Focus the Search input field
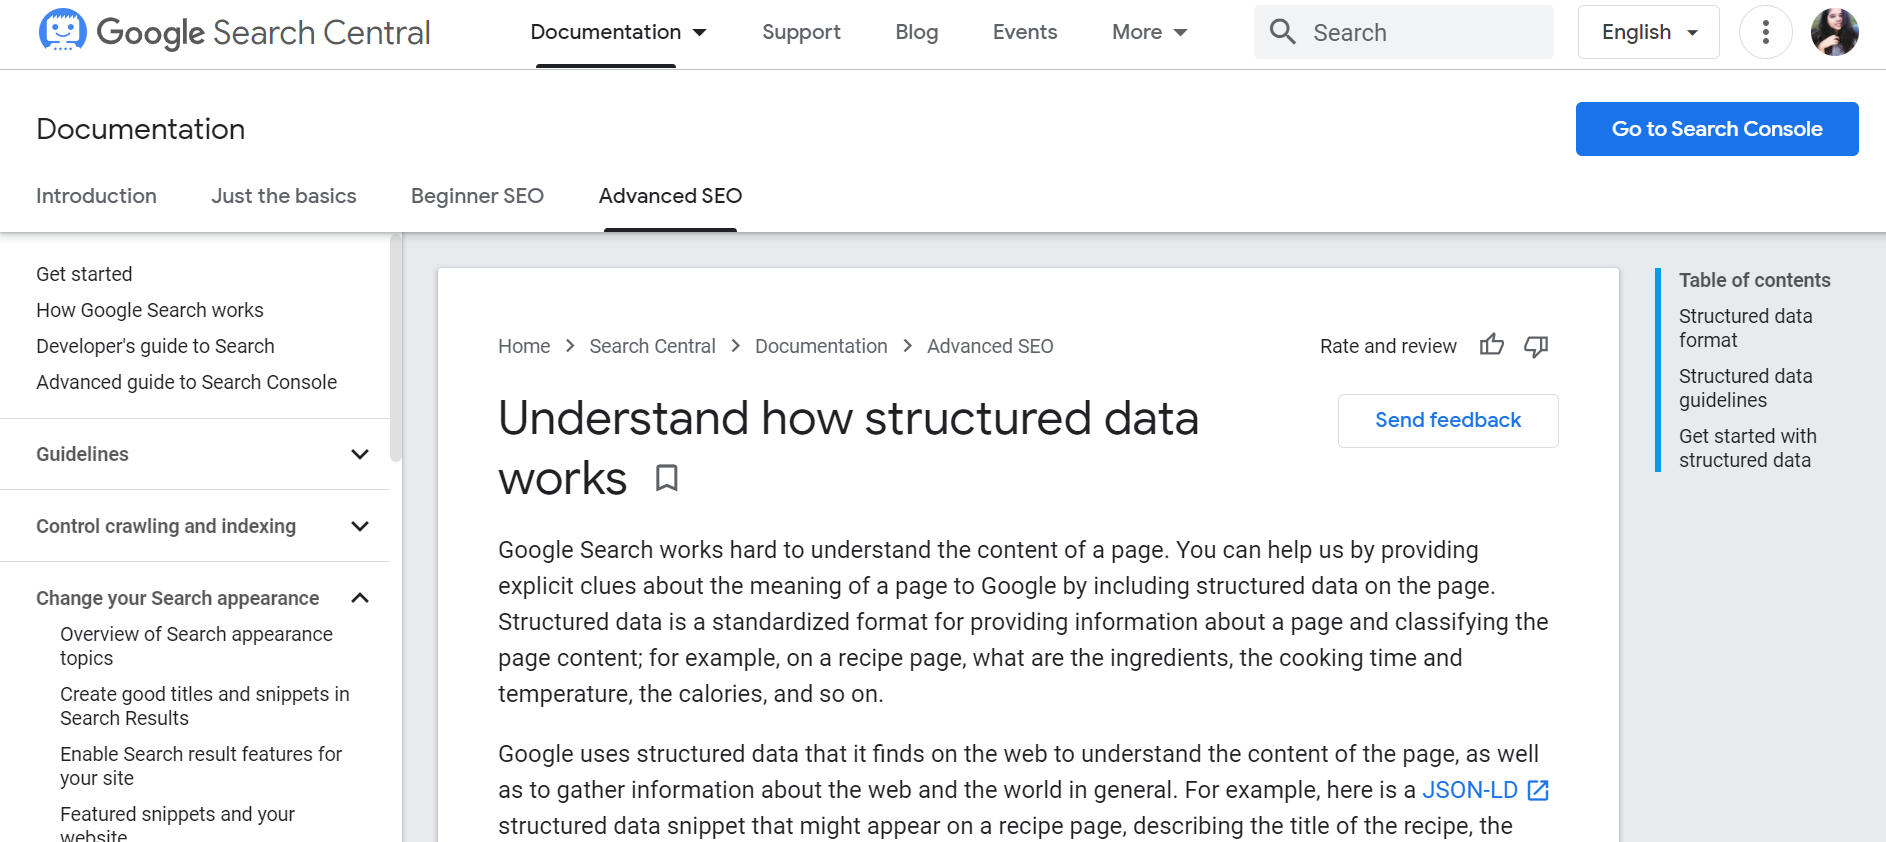This screenshot has height=842, width=1886. pyautogui.click(x=1404, y=32)
